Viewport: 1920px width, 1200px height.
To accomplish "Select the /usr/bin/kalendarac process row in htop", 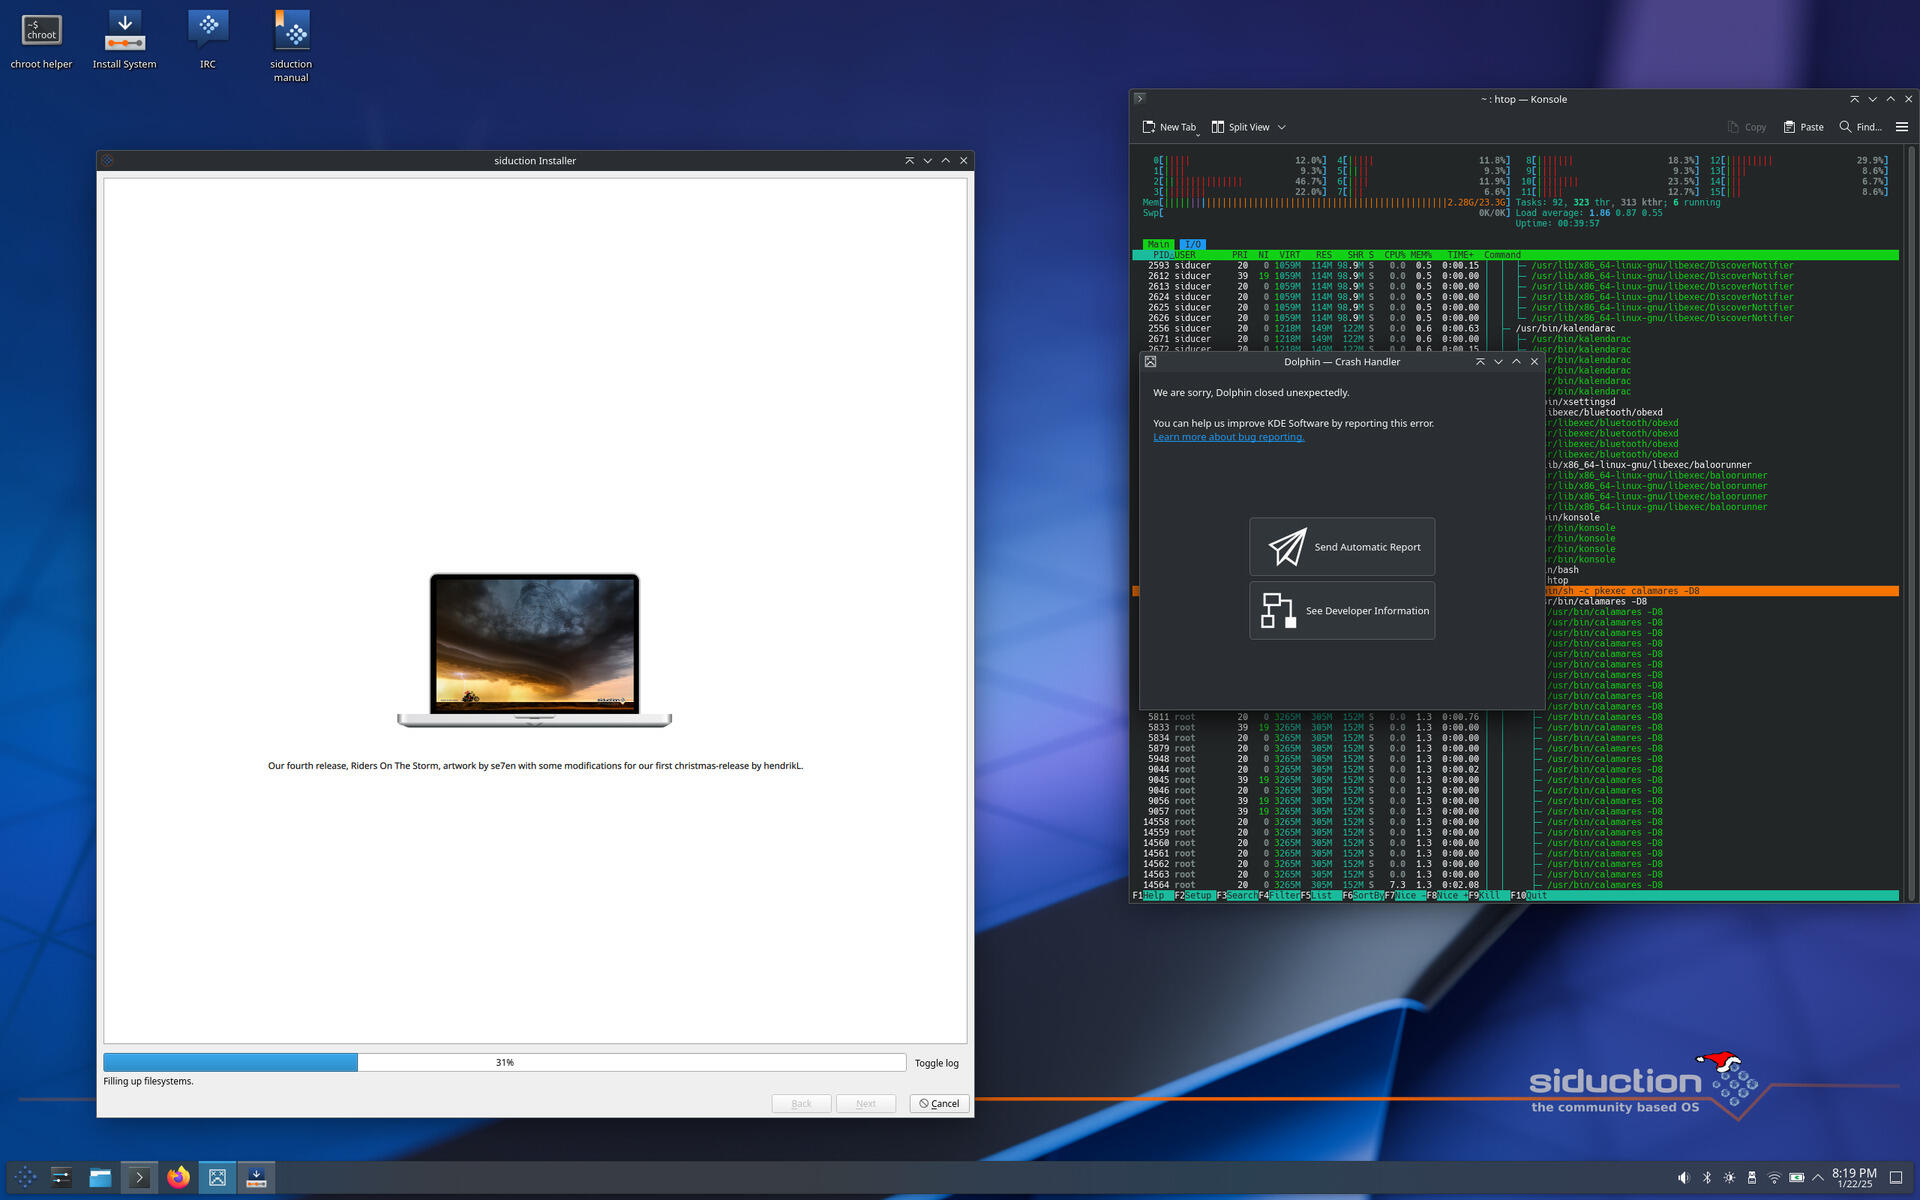I will [x=1515, y=328].
